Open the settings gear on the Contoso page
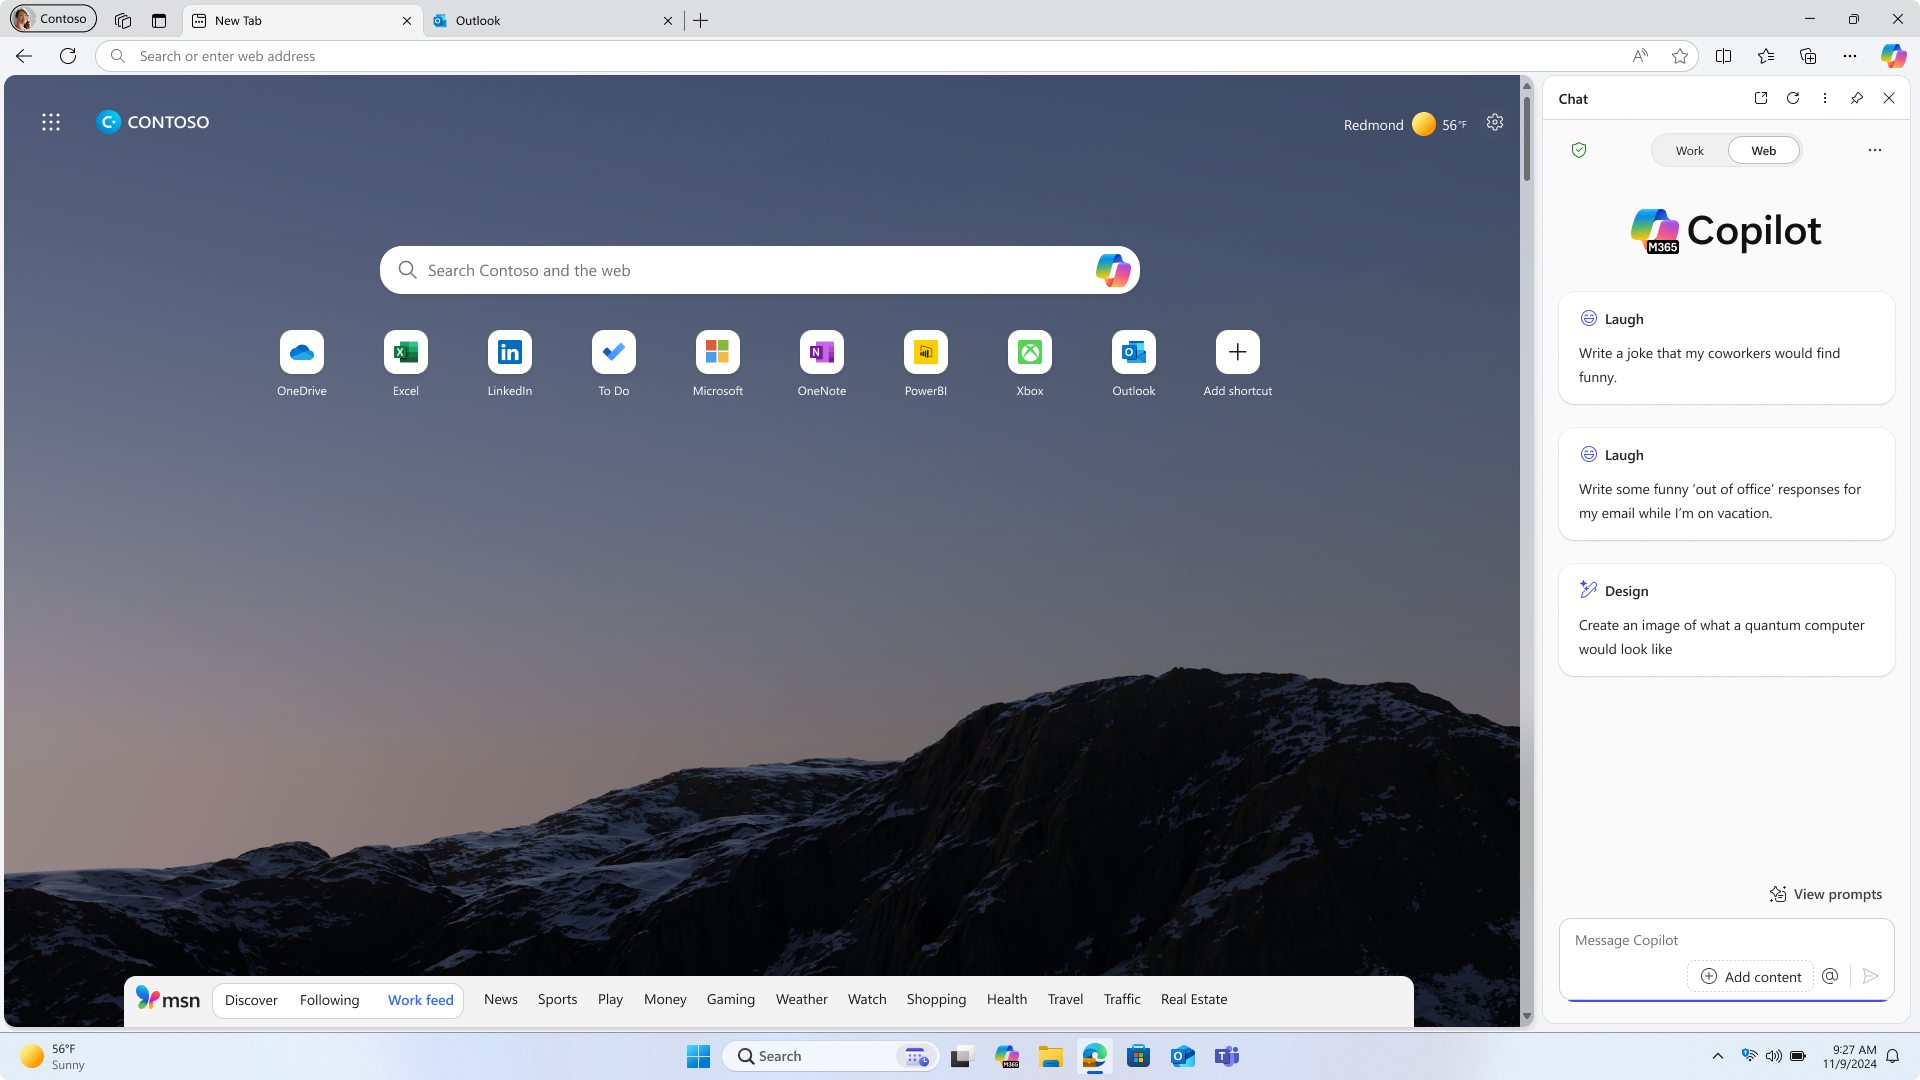The image size is (1920, 1080). coord(1494,122)
